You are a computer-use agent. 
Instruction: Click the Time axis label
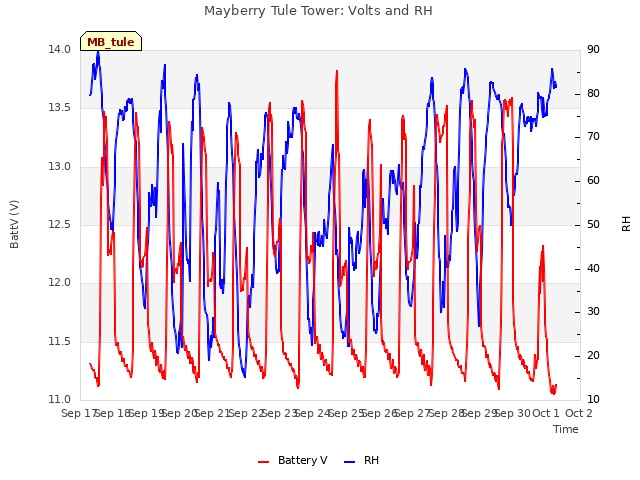[x=566, y=429]
